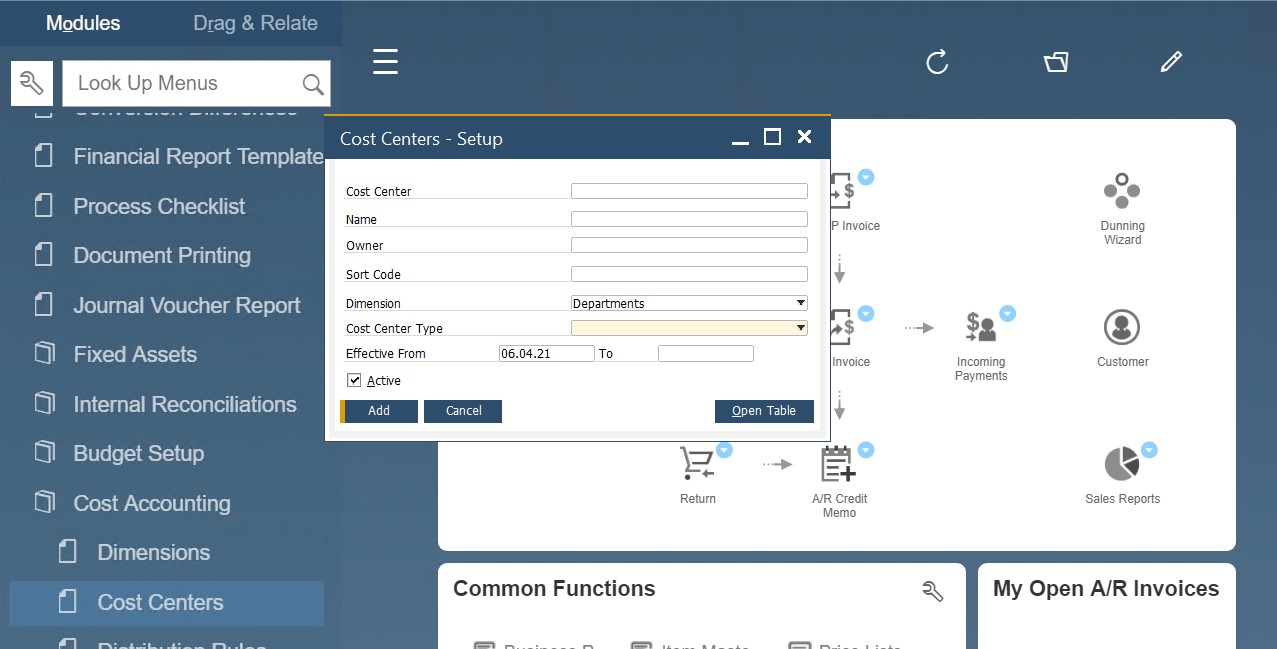
Task: Open the Incoming Payments icon
Action: coord(980,327)
